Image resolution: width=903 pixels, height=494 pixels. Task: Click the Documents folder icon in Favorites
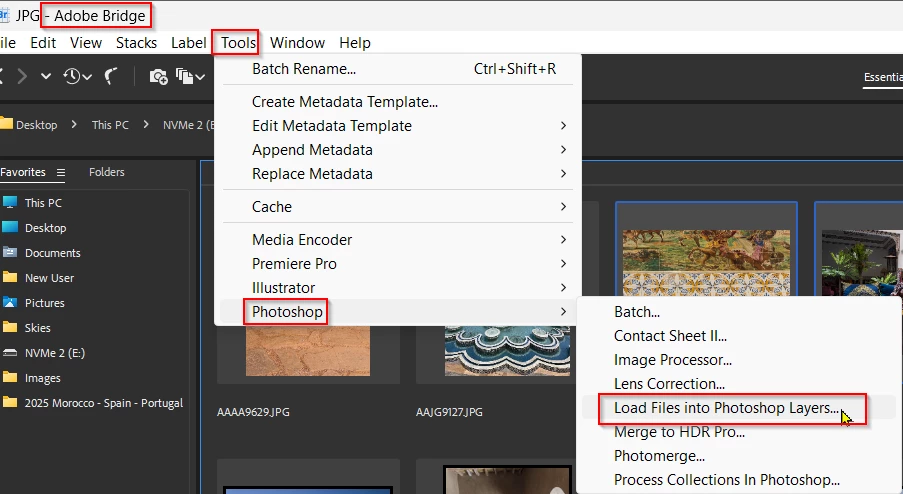pyautogui.click(x=10, y=252)
